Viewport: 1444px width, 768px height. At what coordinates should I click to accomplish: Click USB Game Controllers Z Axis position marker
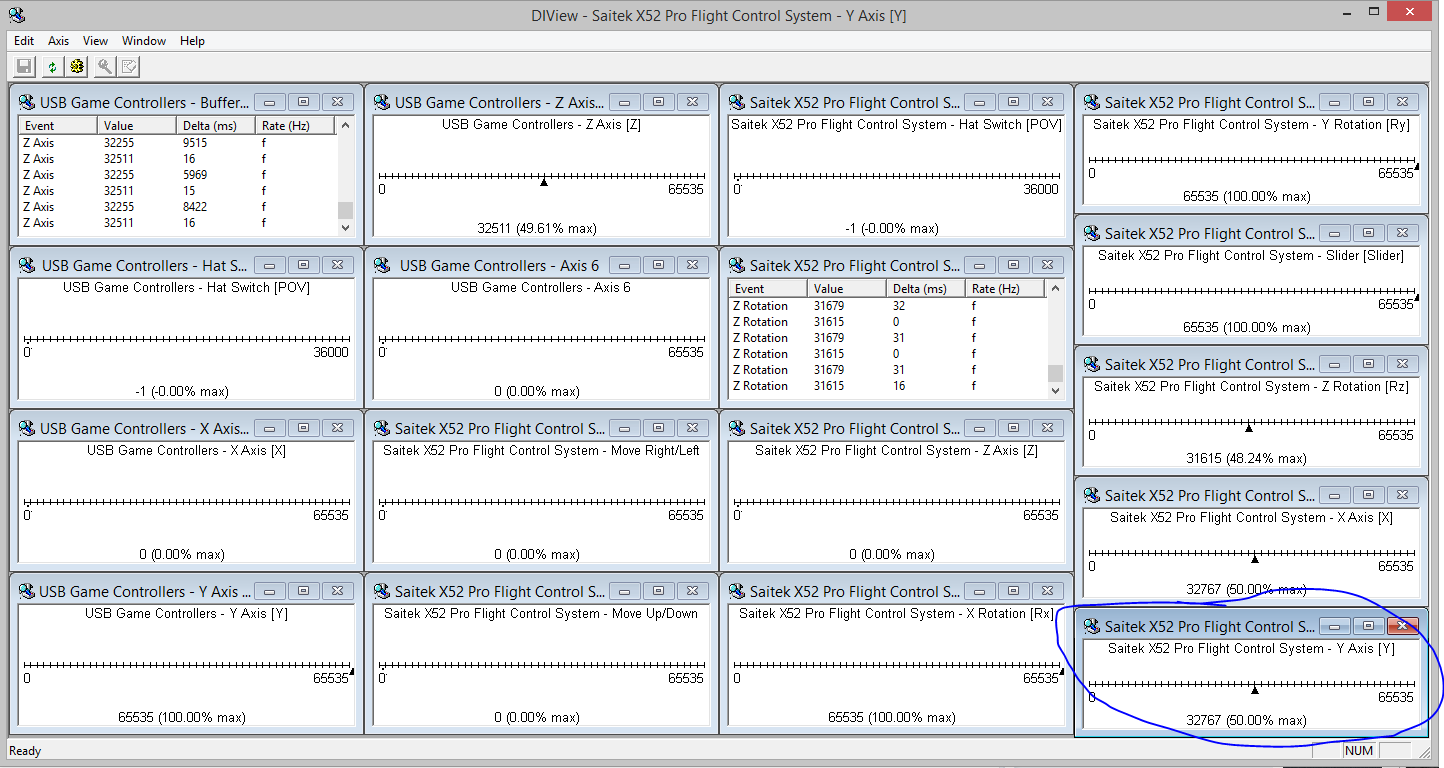[x=544, y=182]
